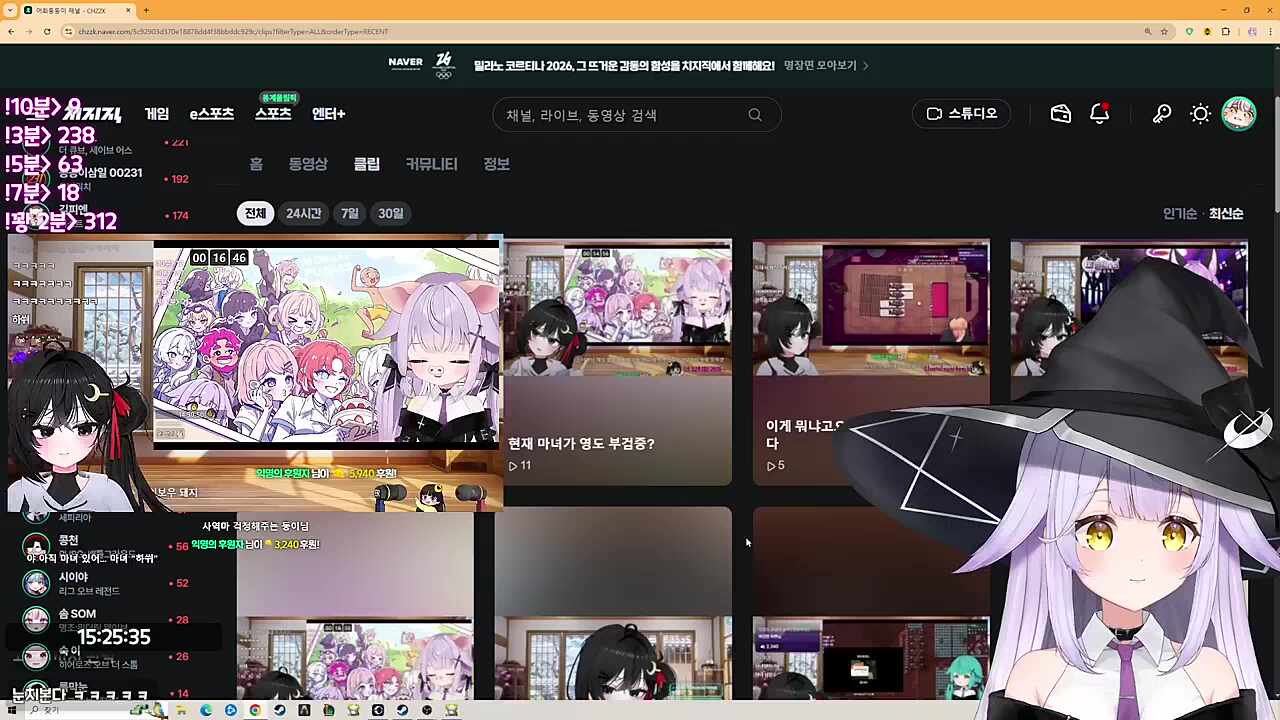Switch sorting to 인기순

pos(1179,213)
